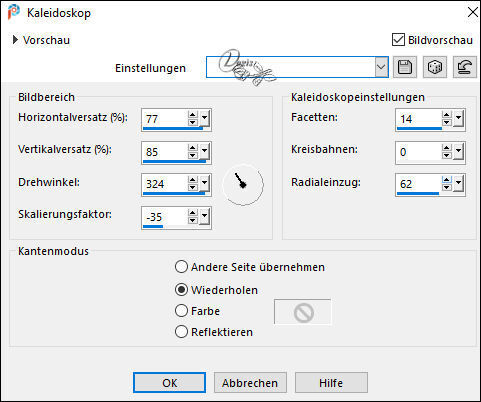Viewport: 481px width, 402px height.
Task: Save preset with the floppy disk icon
Action: 405,67
